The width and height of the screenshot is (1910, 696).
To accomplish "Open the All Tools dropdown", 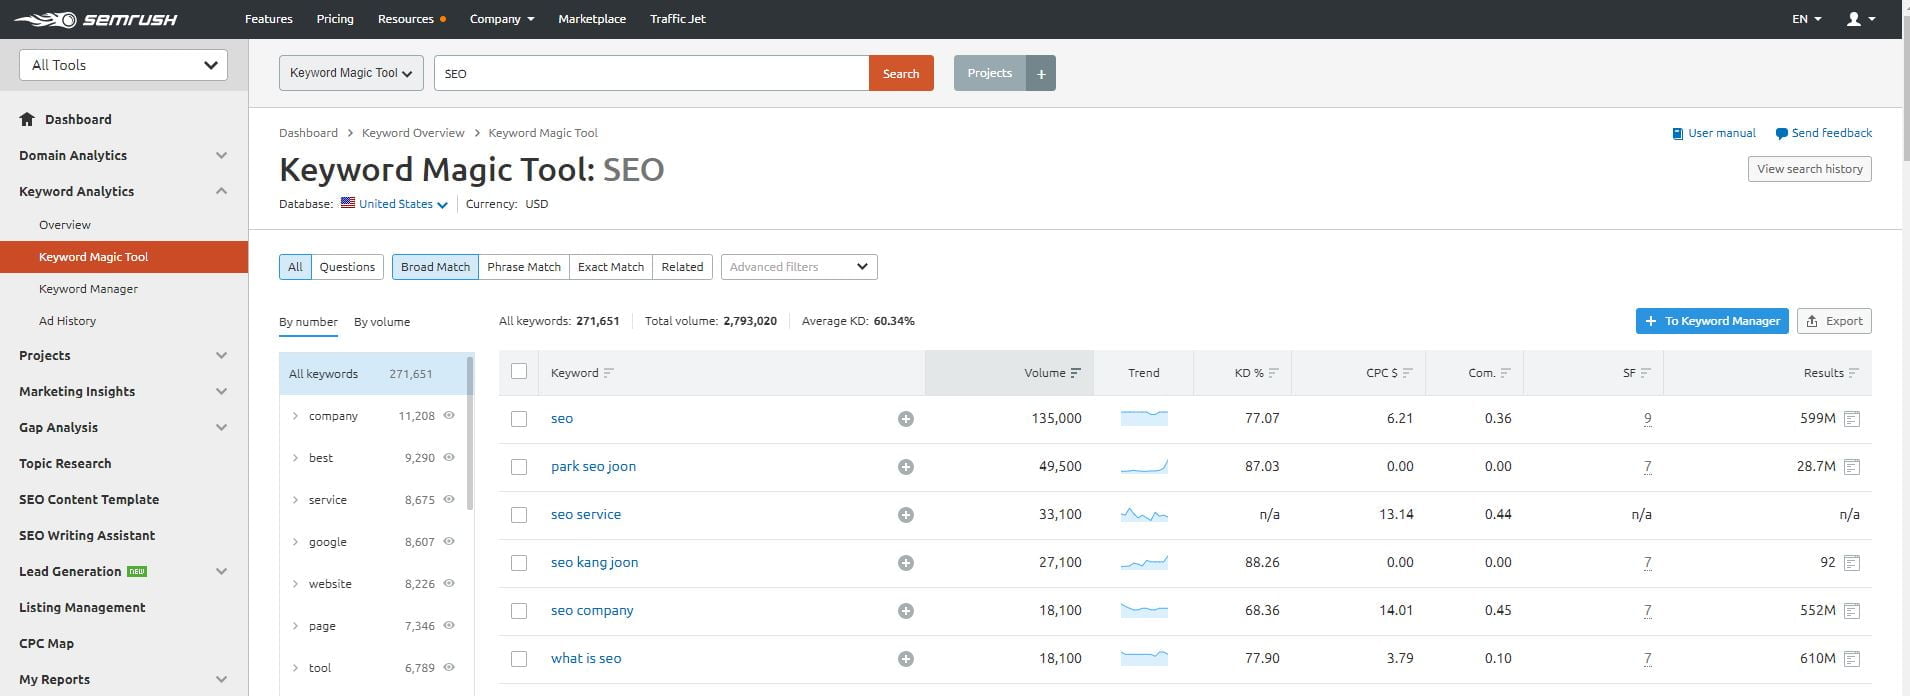I will point(124,65).
